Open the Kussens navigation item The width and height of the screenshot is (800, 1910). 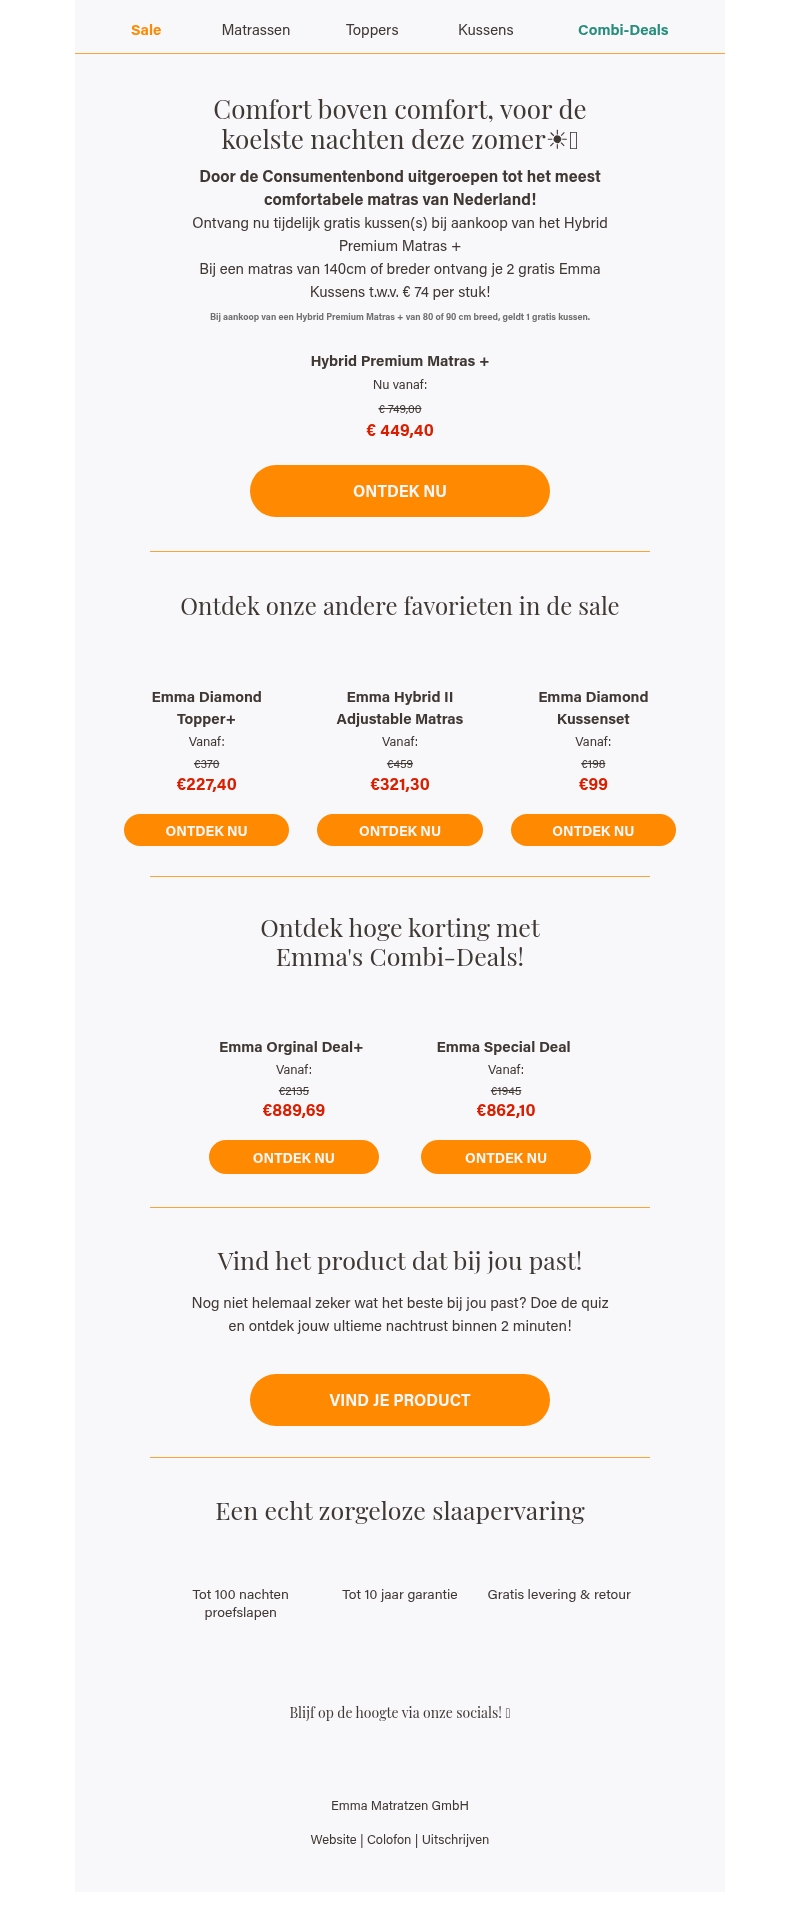coord(486,30)
